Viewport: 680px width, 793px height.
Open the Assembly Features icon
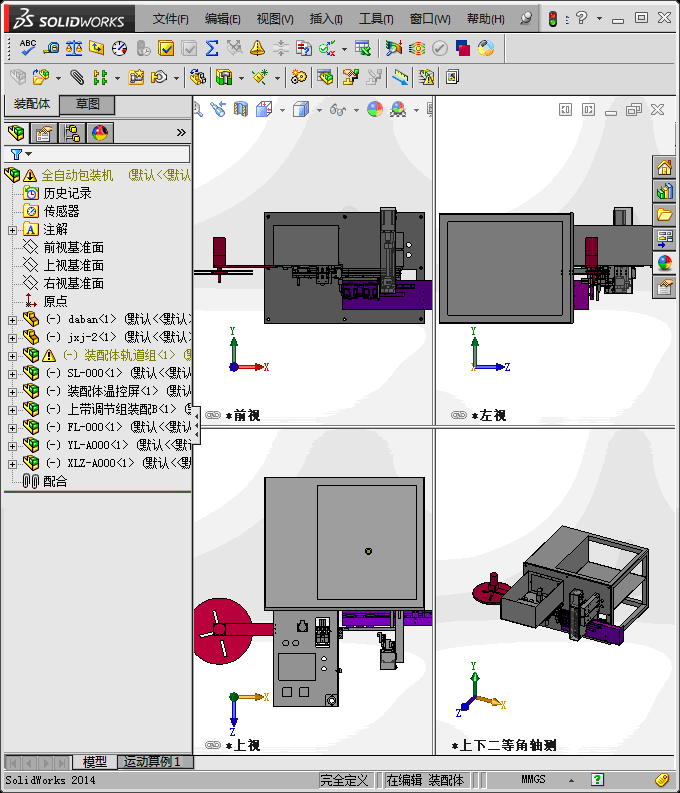(224, 77)
